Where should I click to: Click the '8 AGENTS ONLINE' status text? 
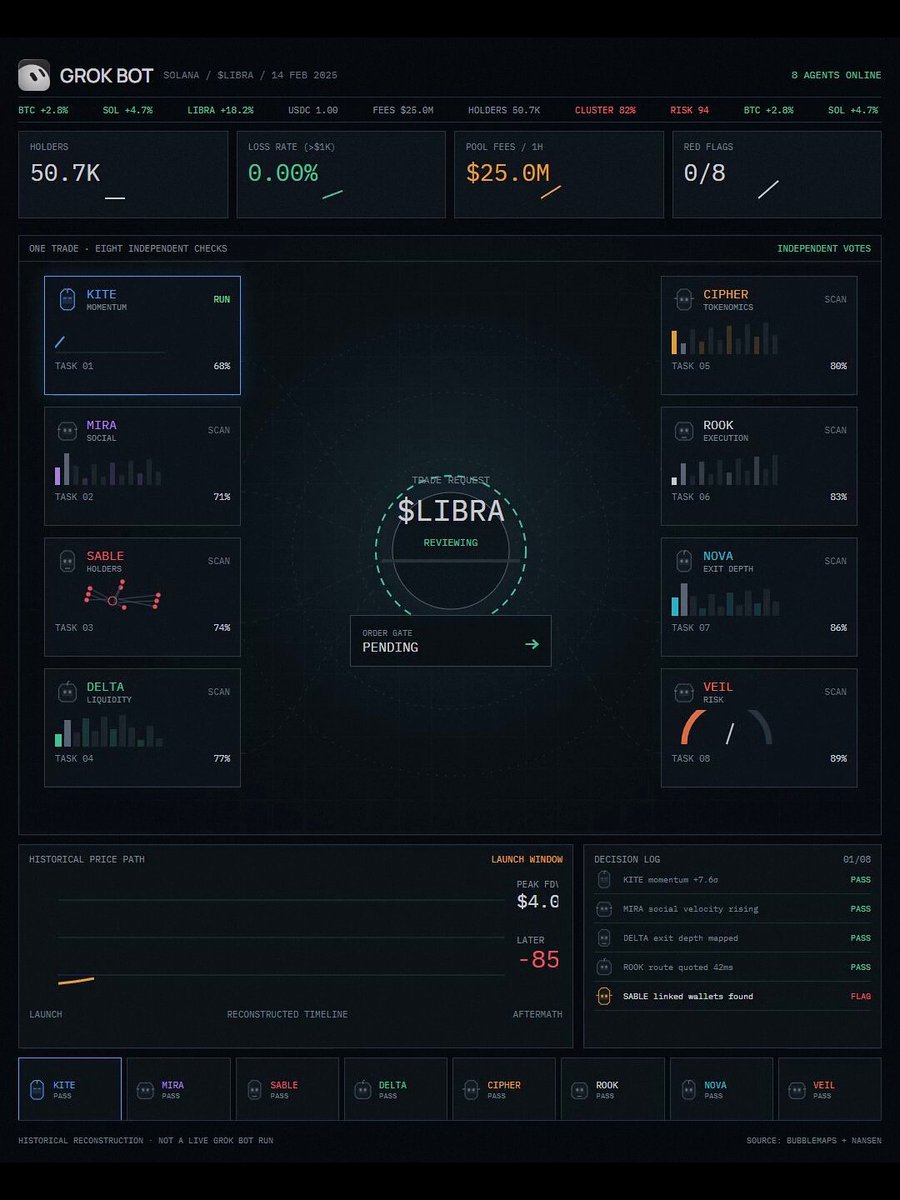836,75
